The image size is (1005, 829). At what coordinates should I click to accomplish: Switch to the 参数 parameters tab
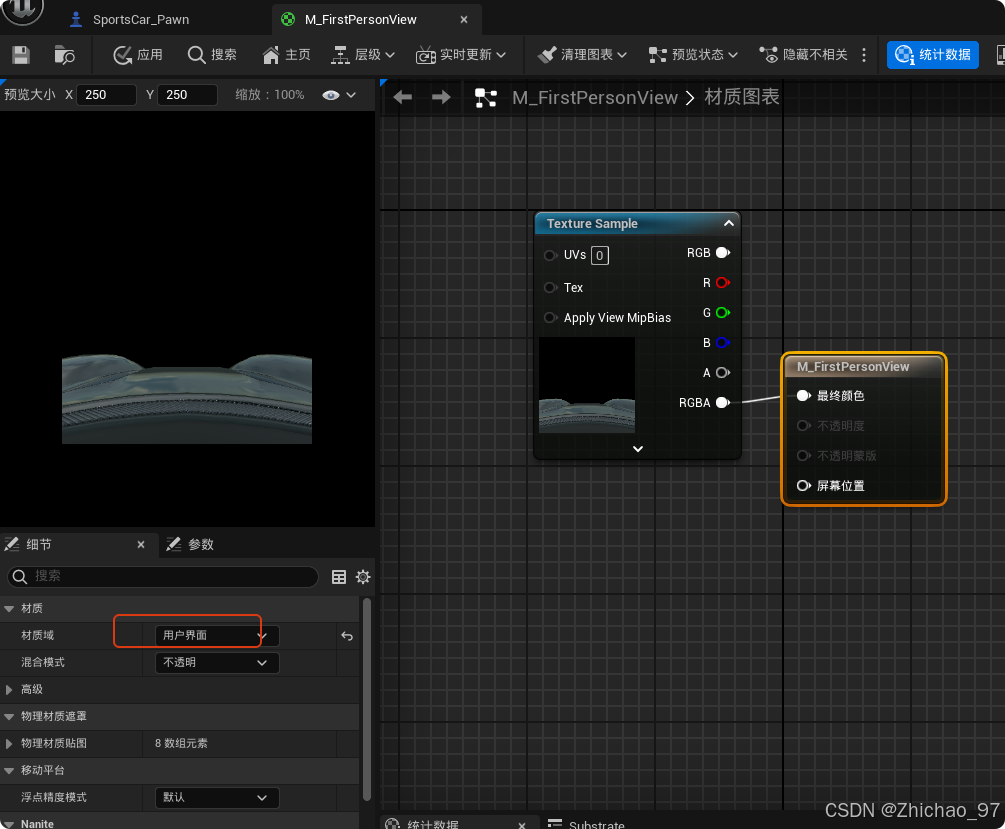(x=200, y=545)
